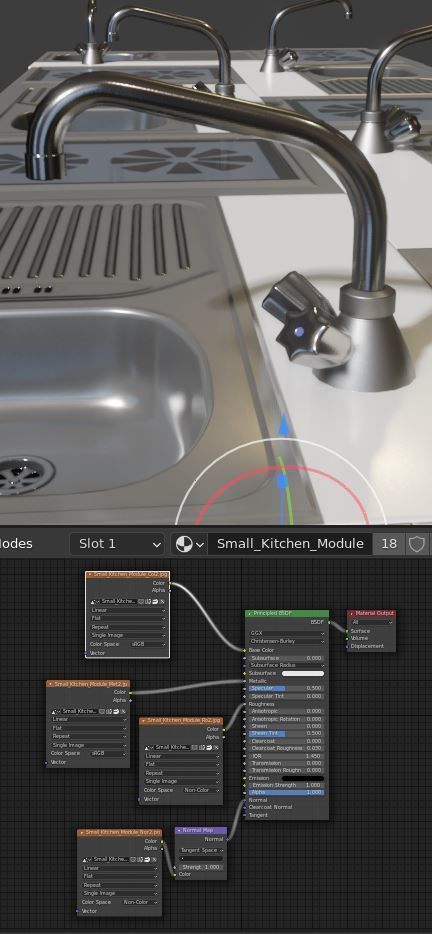
Task: Click fake user shield icon on Col2 node
Action: point(141,601)
